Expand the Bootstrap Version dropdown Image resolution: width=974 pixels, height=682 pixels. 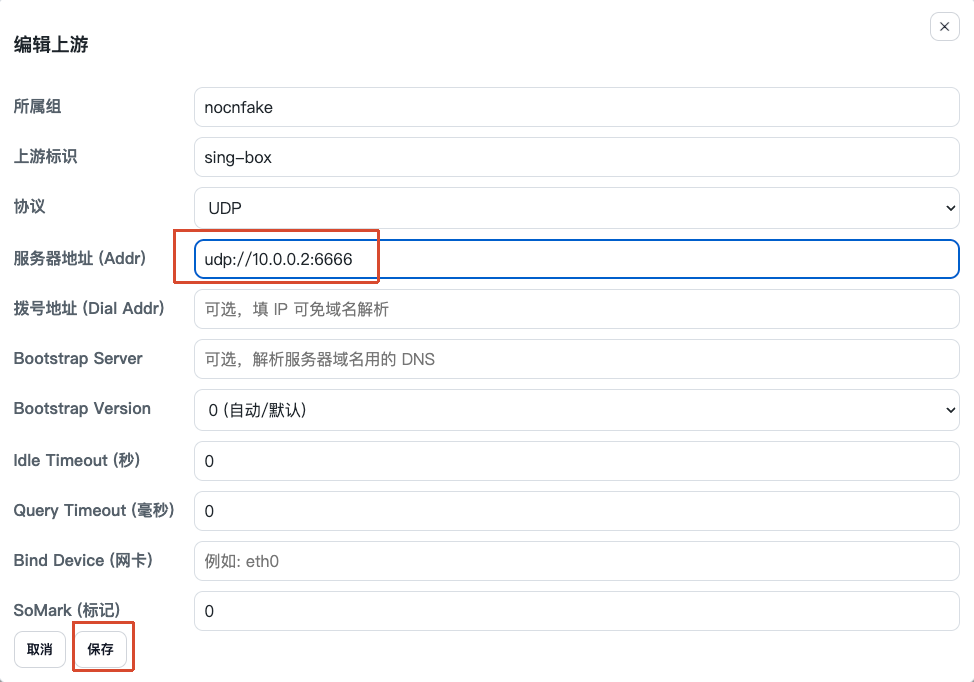pos(576,410)
